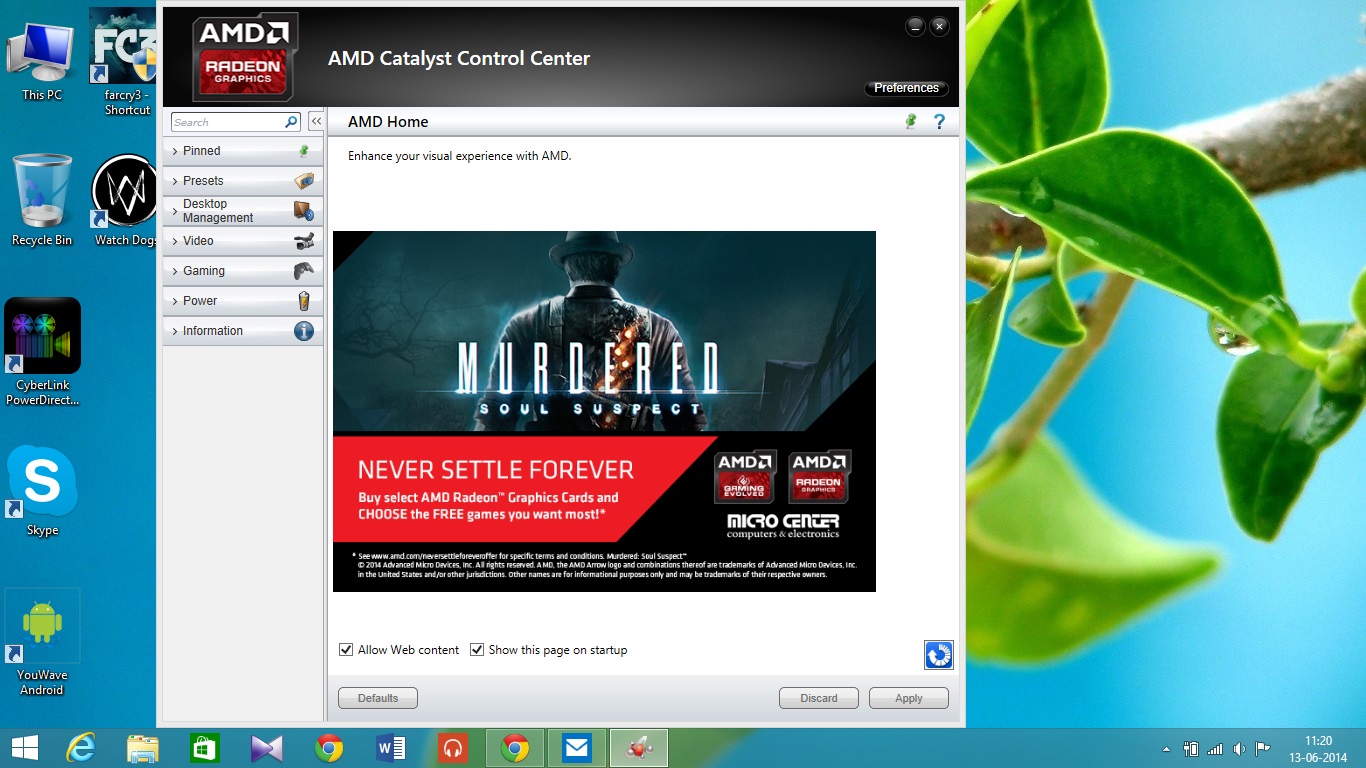Open the Start menu
The image size is (1366, 768).
click(24, 748)
